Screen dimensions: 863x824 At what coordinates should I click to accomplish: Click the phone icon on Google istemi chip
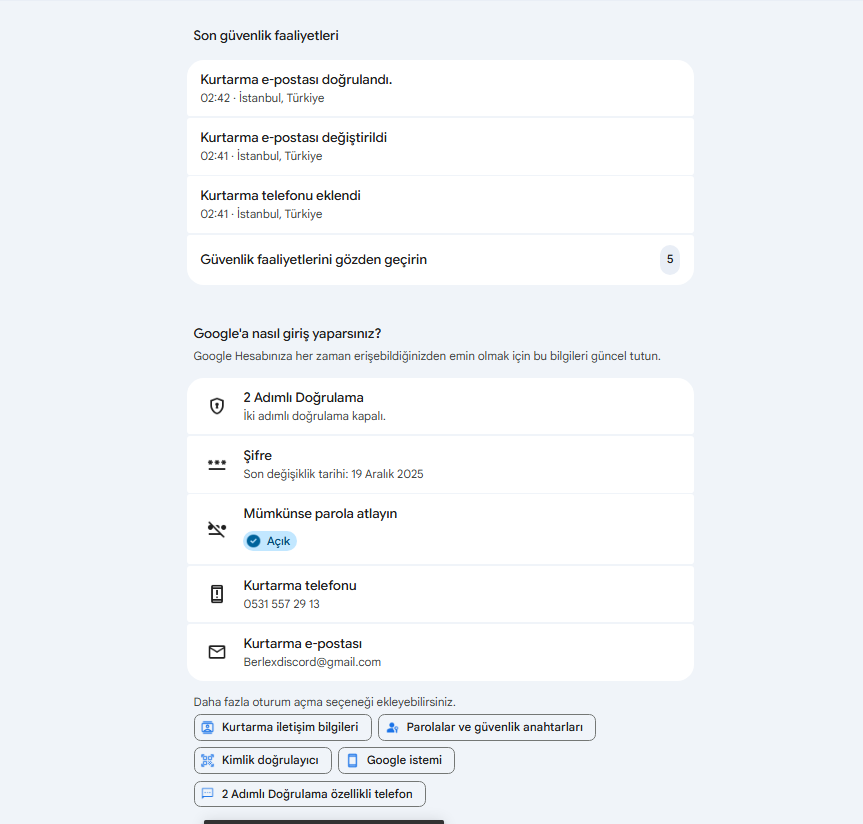[353, 761]
